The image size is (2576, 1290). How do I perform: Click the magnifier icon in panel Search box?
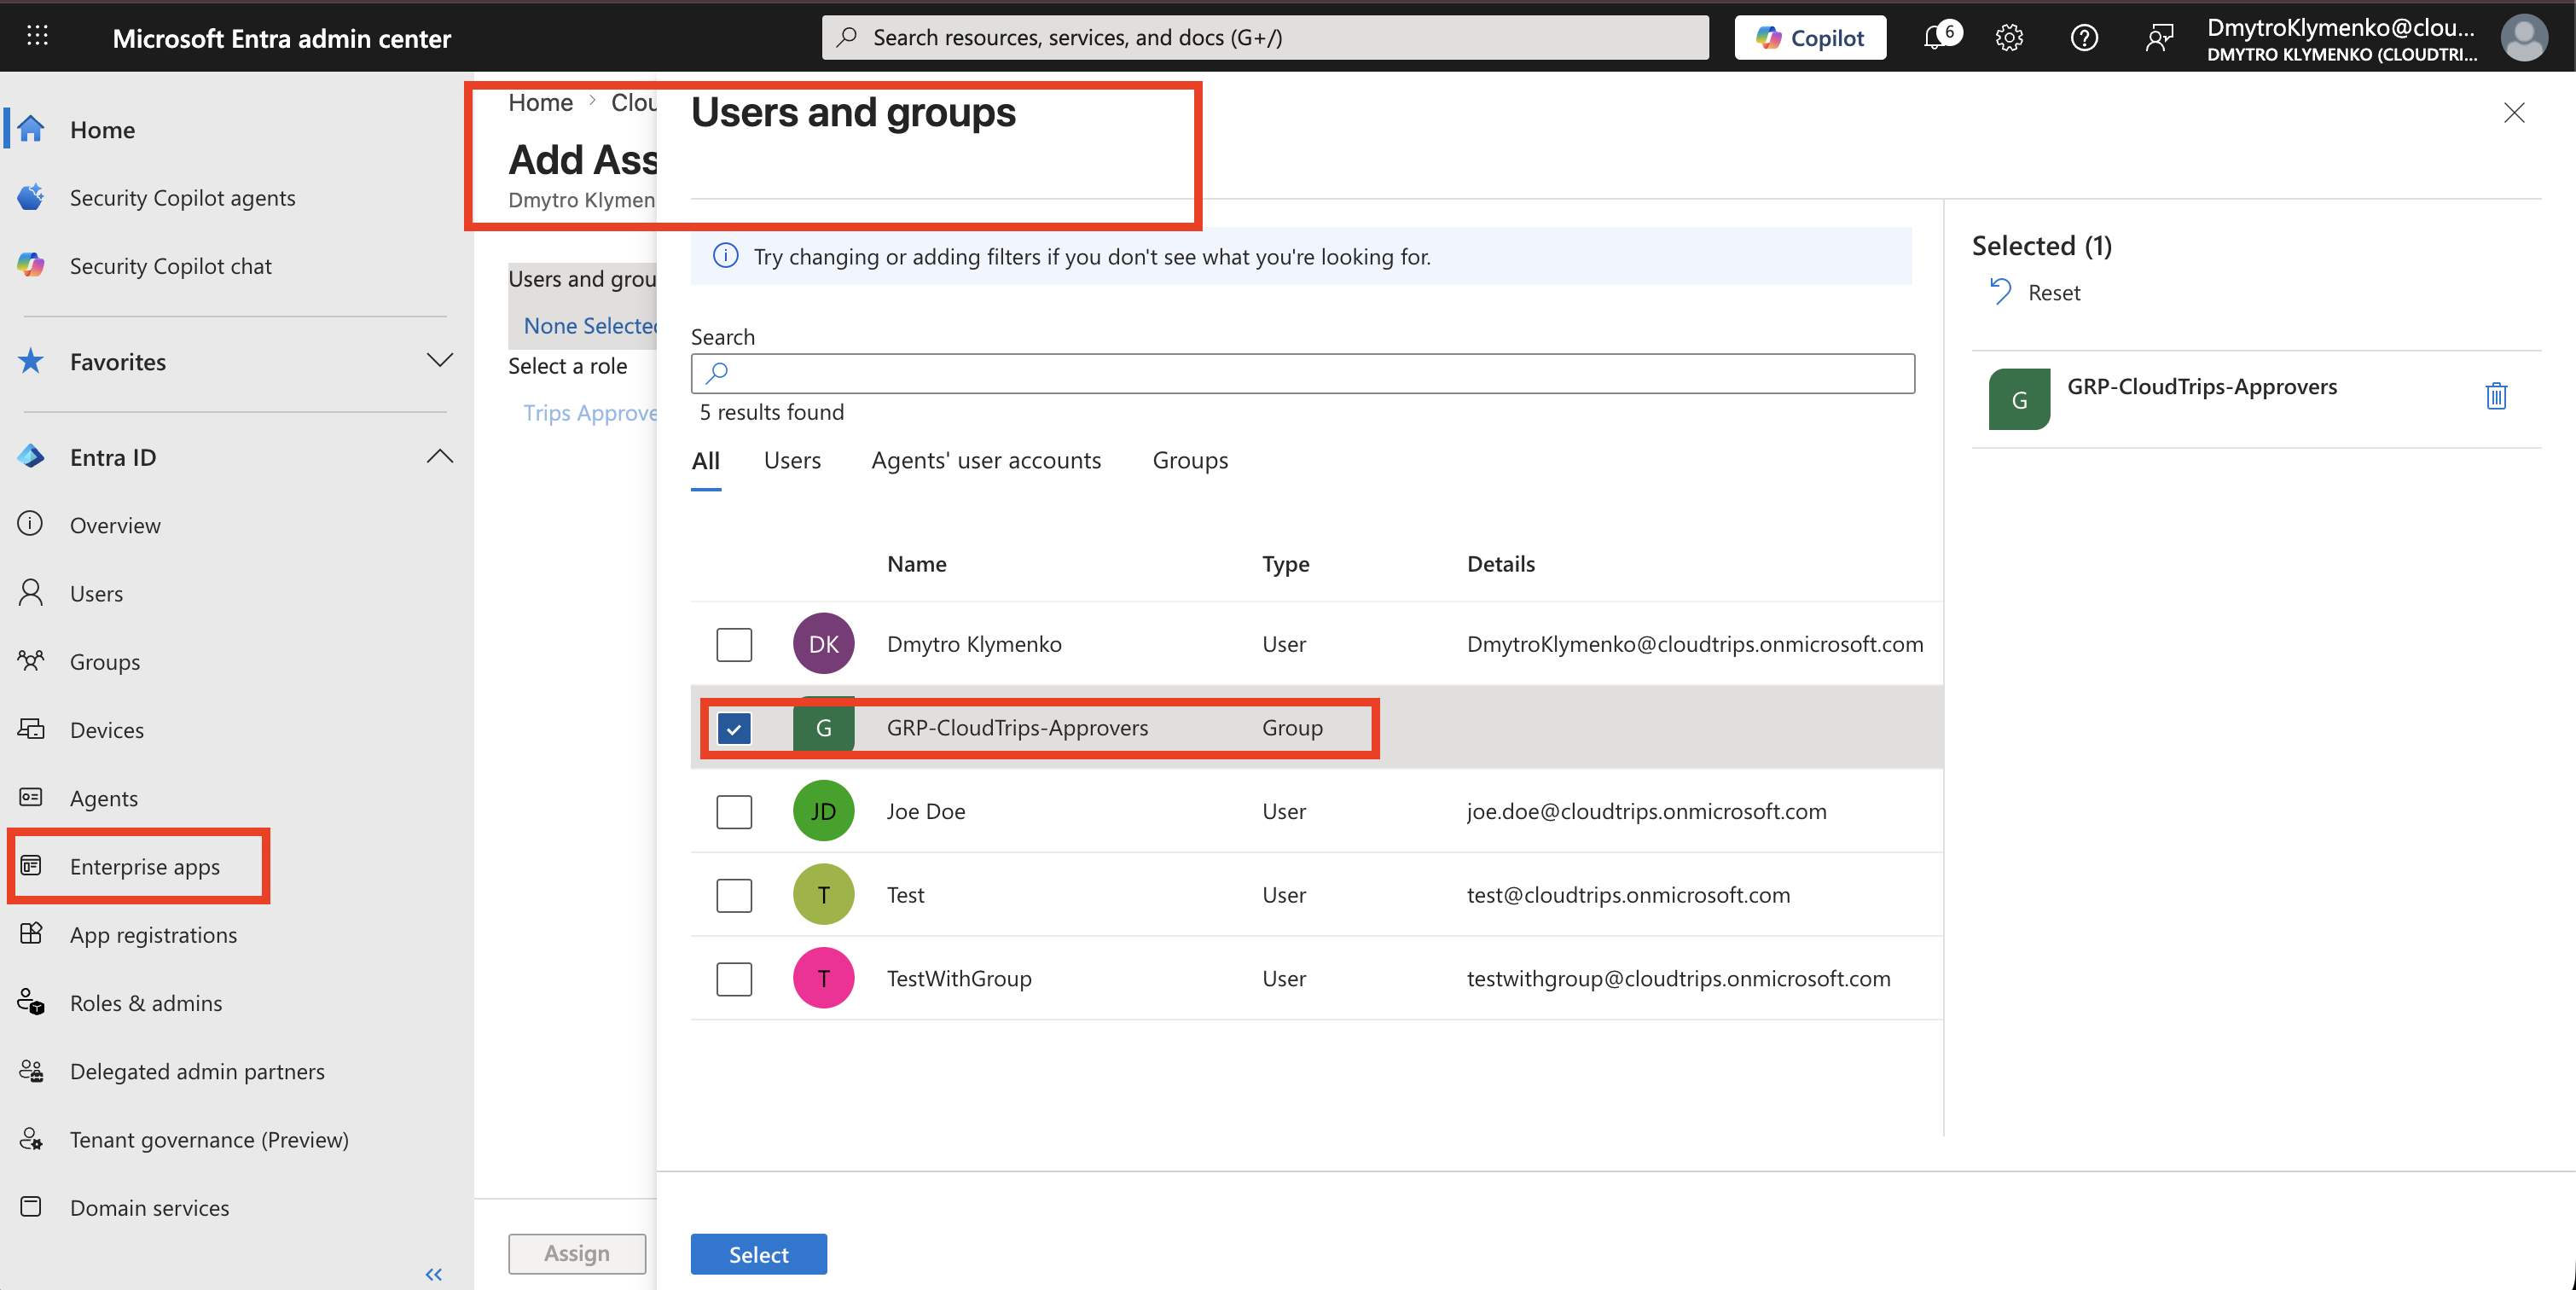click(x=716, y=373)
